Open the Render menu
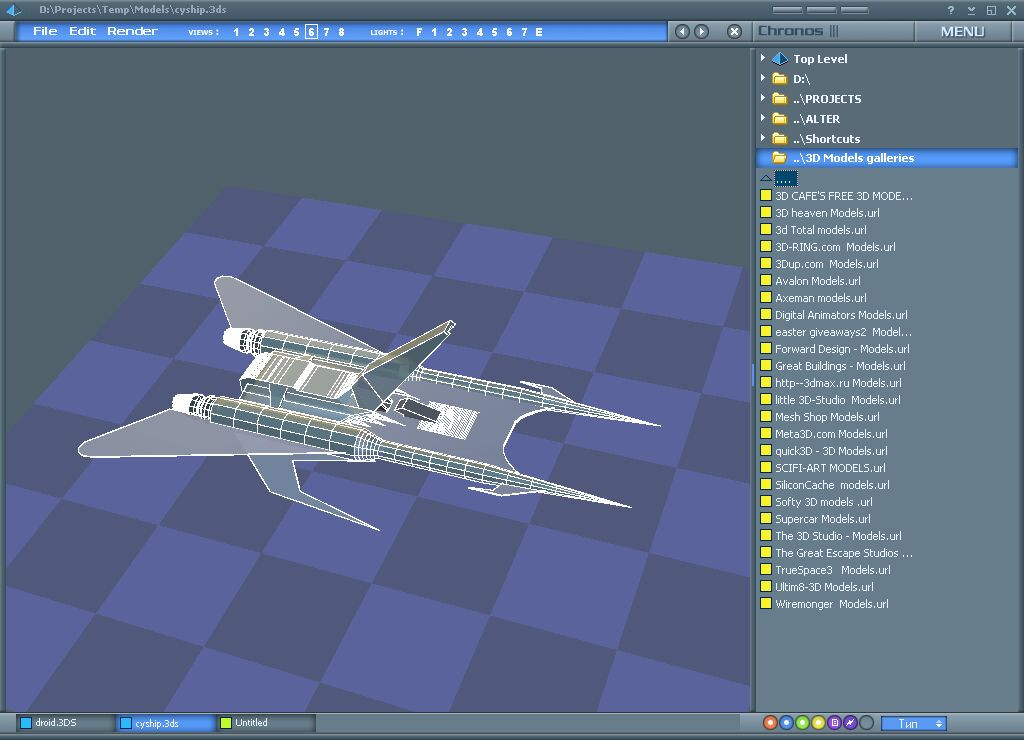The width and height of the screenshot is (1024, 740). pos(132,31)
